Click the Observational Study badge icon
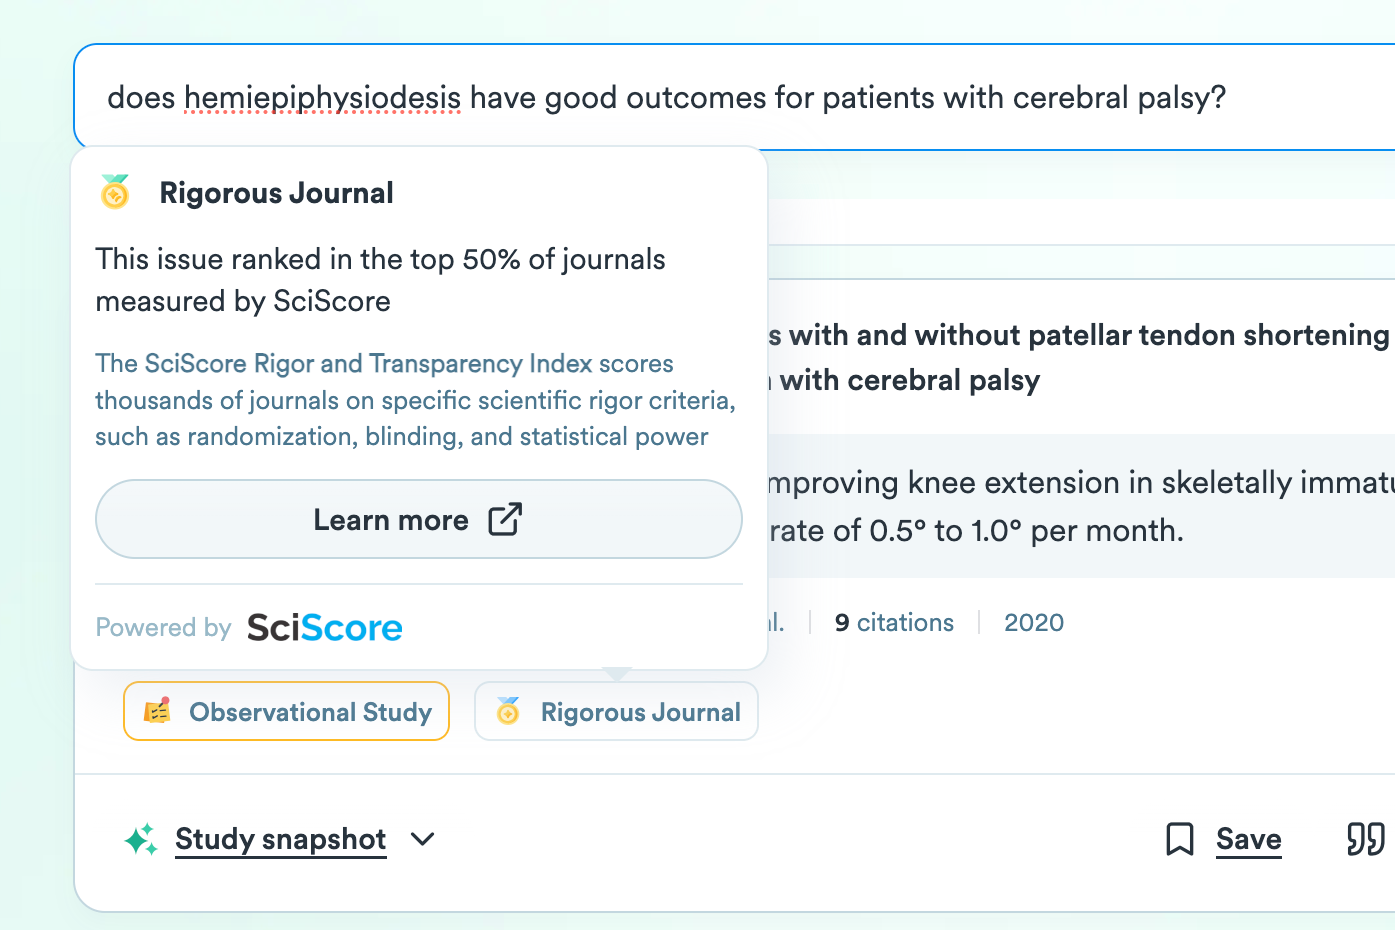 [x=157, y=711]
